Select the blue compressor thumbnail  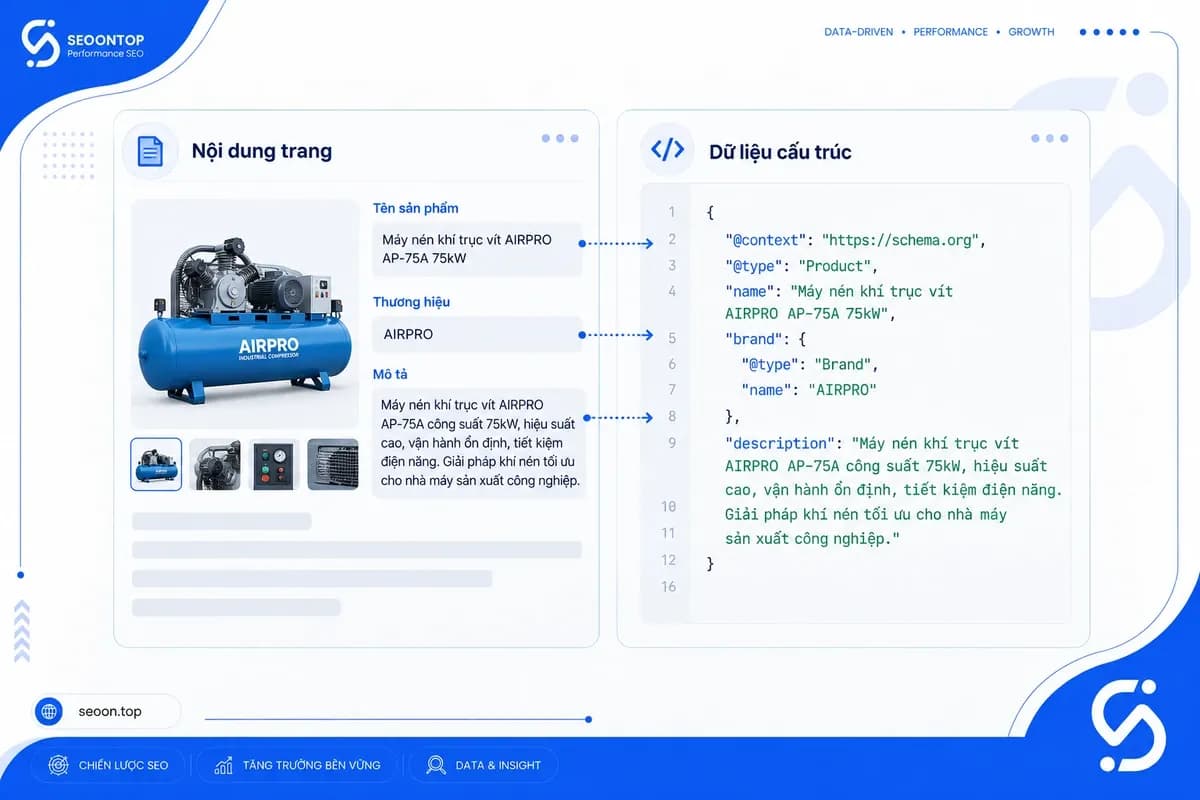[156, 464]
